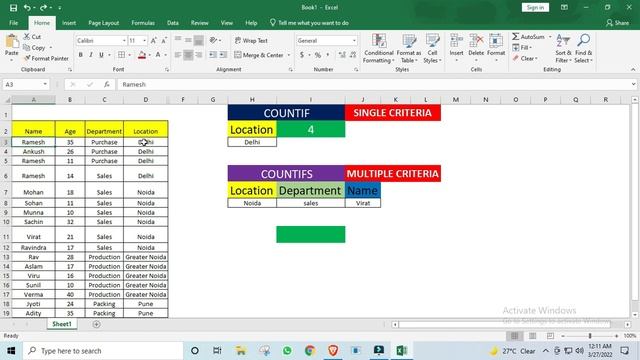This screenshot has width=640, height=360.
Task: Toggle center horizontal alignment
Action: [188, 55]
